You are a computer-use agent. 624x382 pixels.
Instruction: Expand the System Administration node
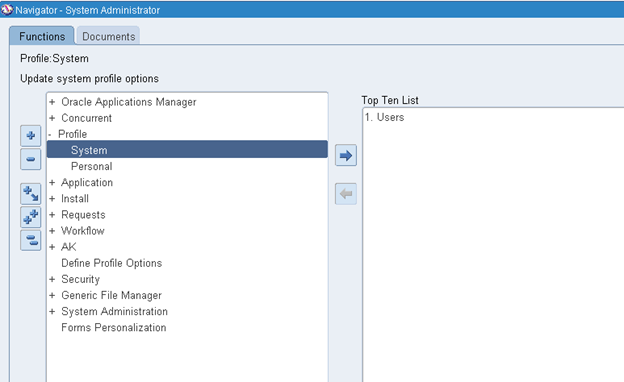[x=52, y=312]
